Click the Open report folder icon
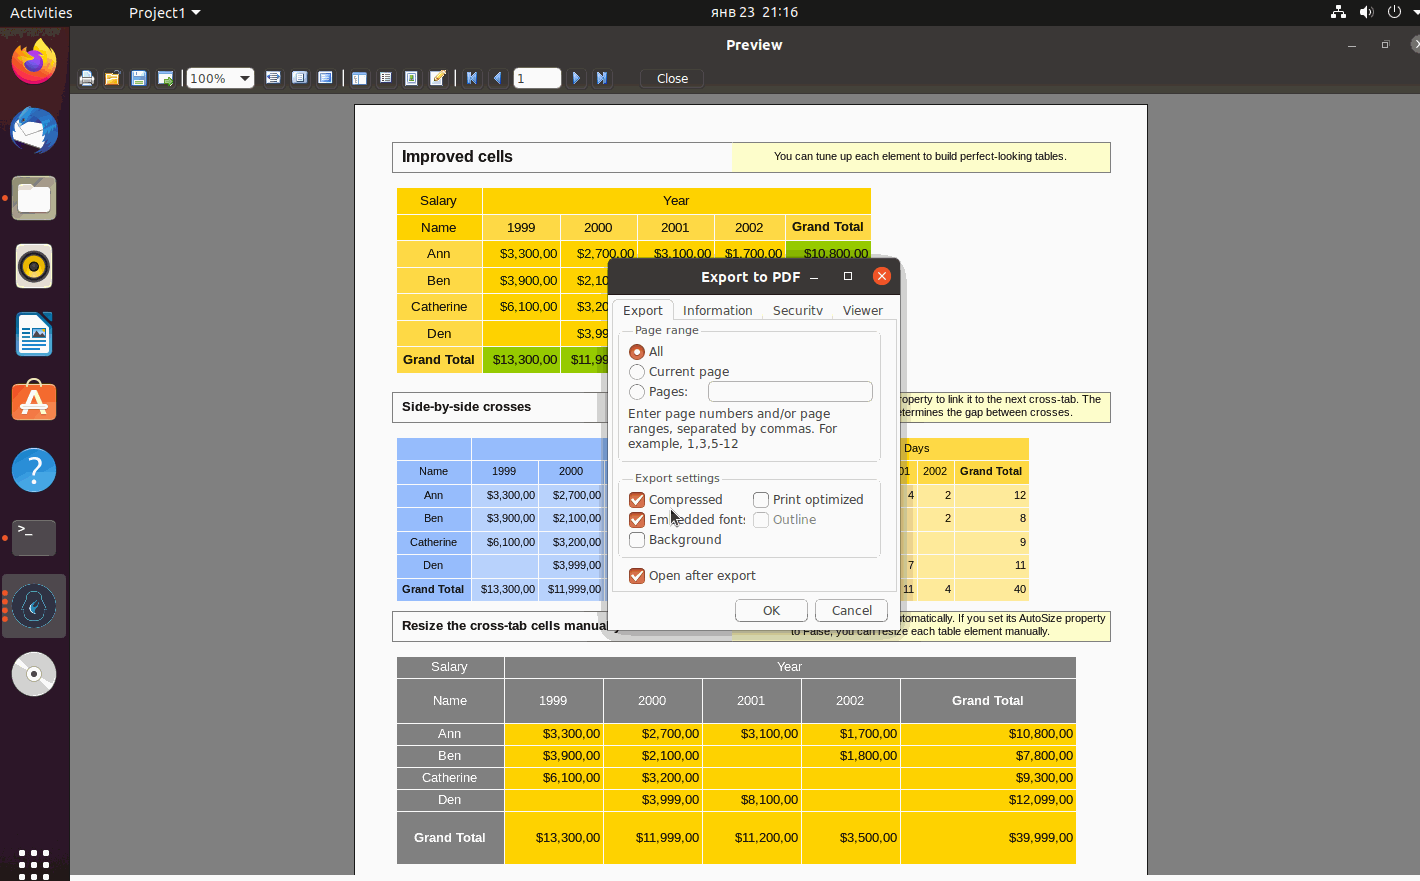The image size is (1420, 881). point(113,78)
